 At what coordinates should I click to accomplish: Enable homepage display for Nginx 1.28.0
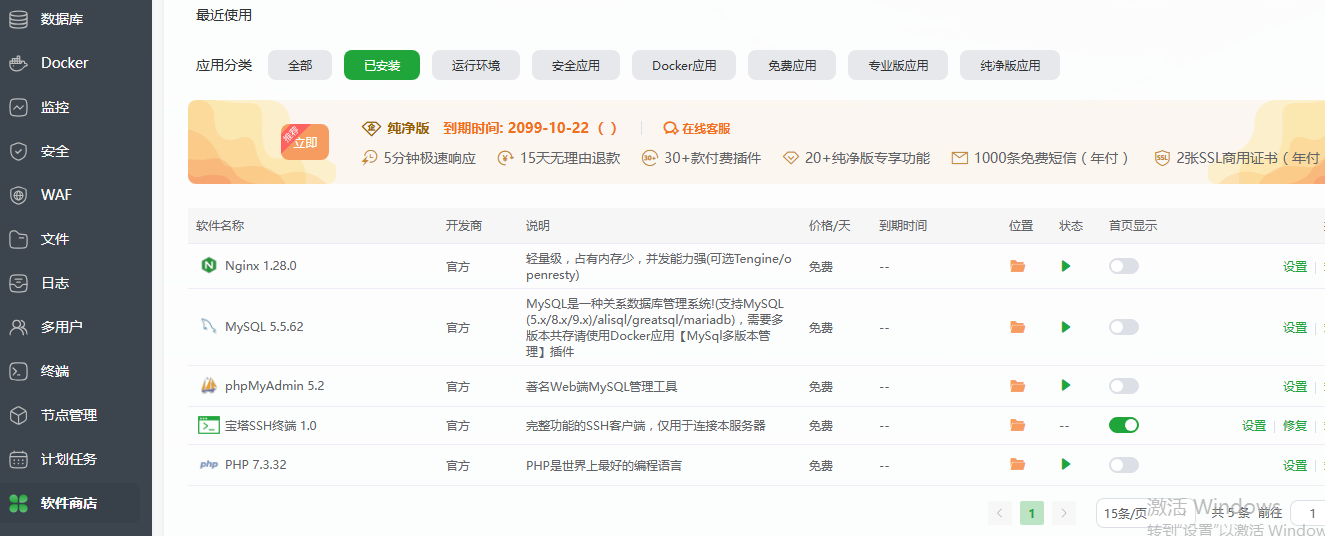click(1123, 266)
